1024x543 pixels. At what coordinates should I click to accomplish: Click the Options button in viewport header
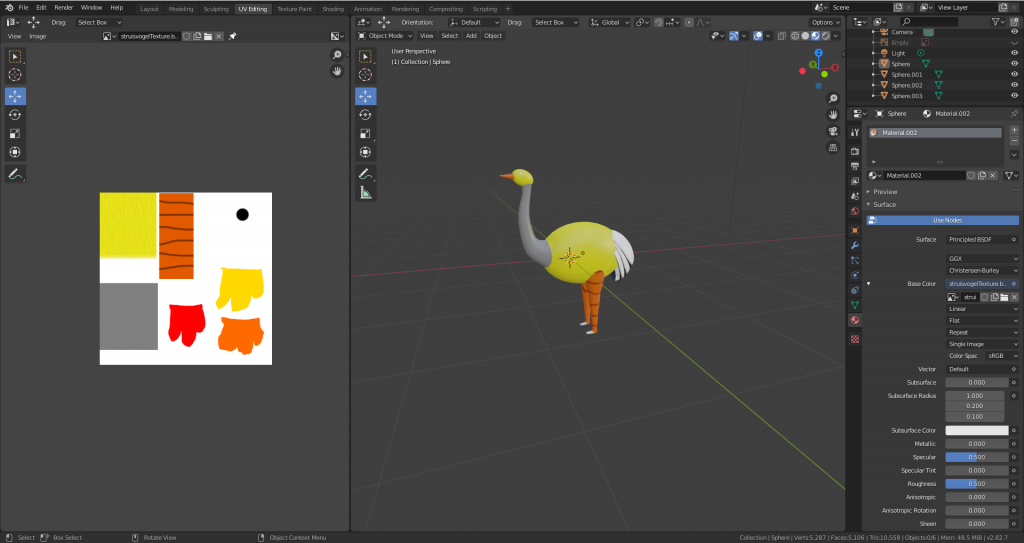(825, 22)
